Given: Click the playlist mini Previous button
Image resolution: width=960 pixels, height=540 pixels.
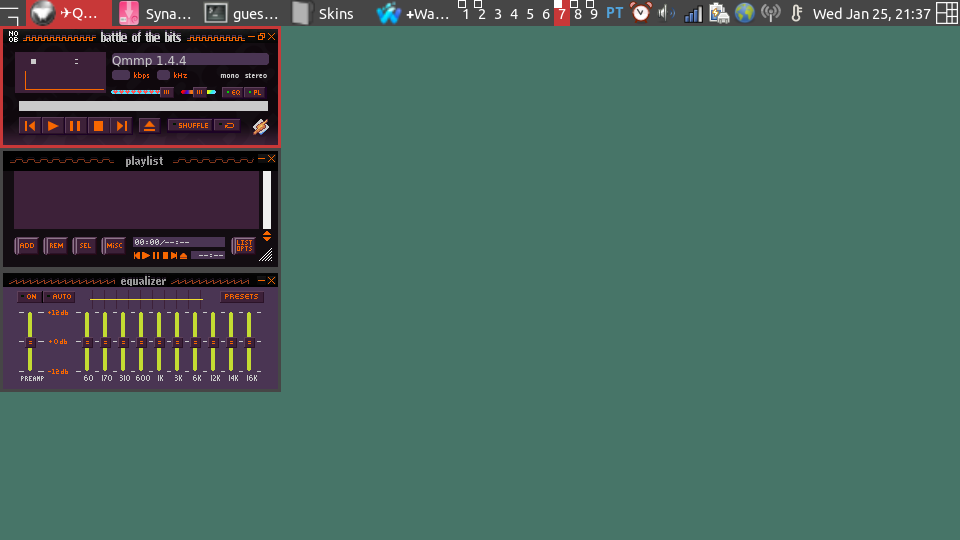Looking at the screenshot, I should [137, 255].
